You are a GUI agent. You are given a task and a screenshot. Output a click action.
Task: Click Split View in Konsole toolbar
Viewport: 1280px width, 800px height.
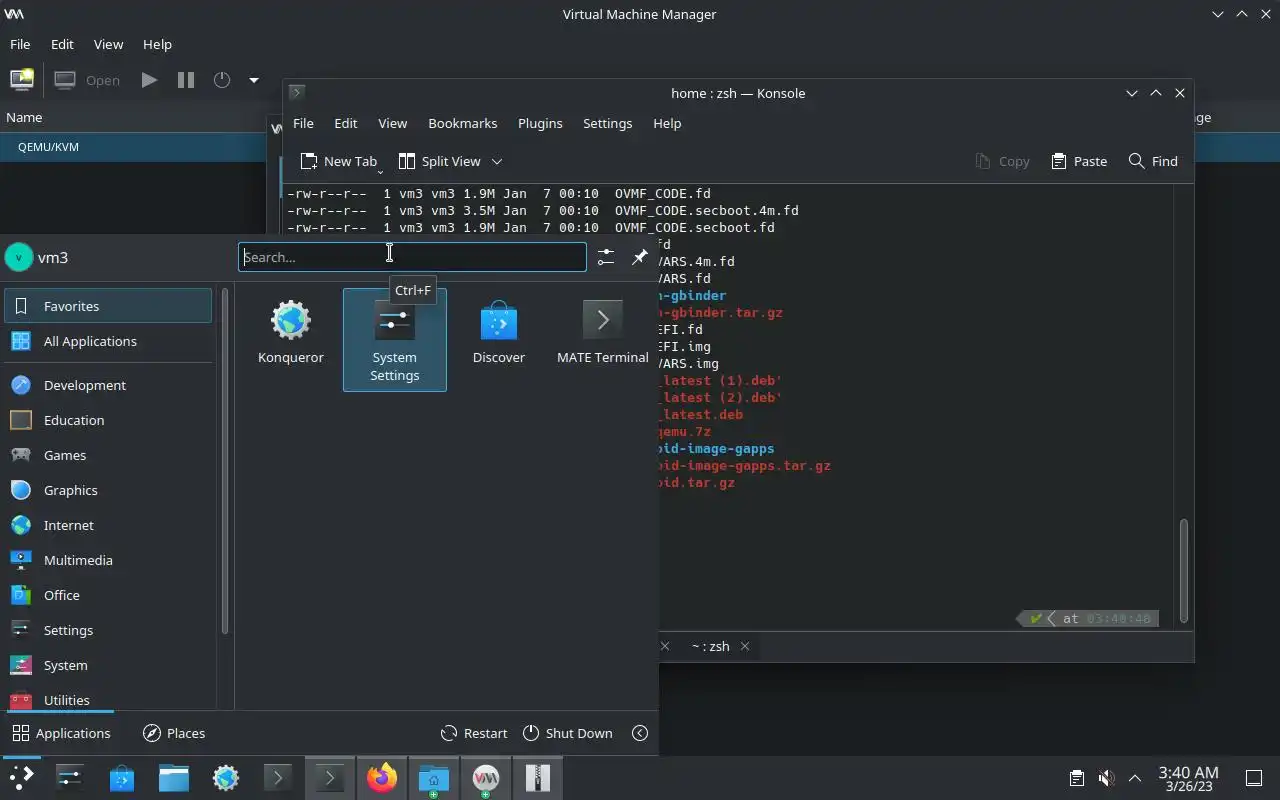(440, 161)
